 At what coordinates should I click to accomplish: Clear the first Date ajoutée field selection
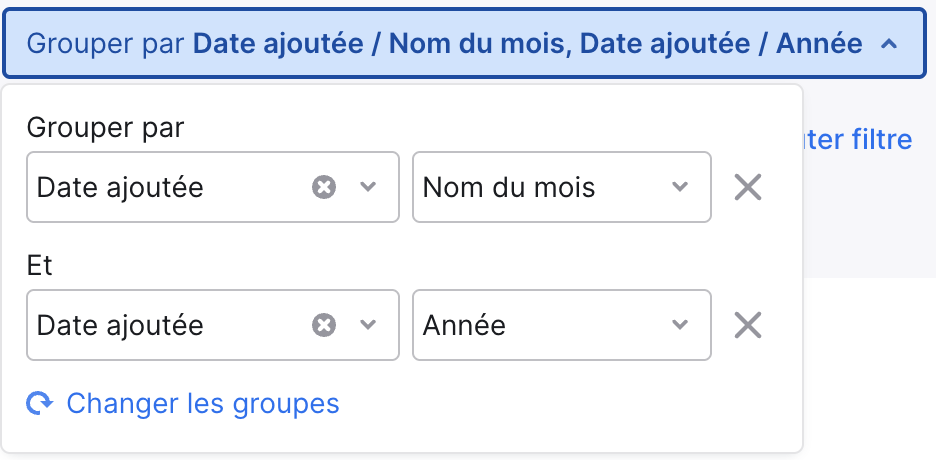point(324,187)
